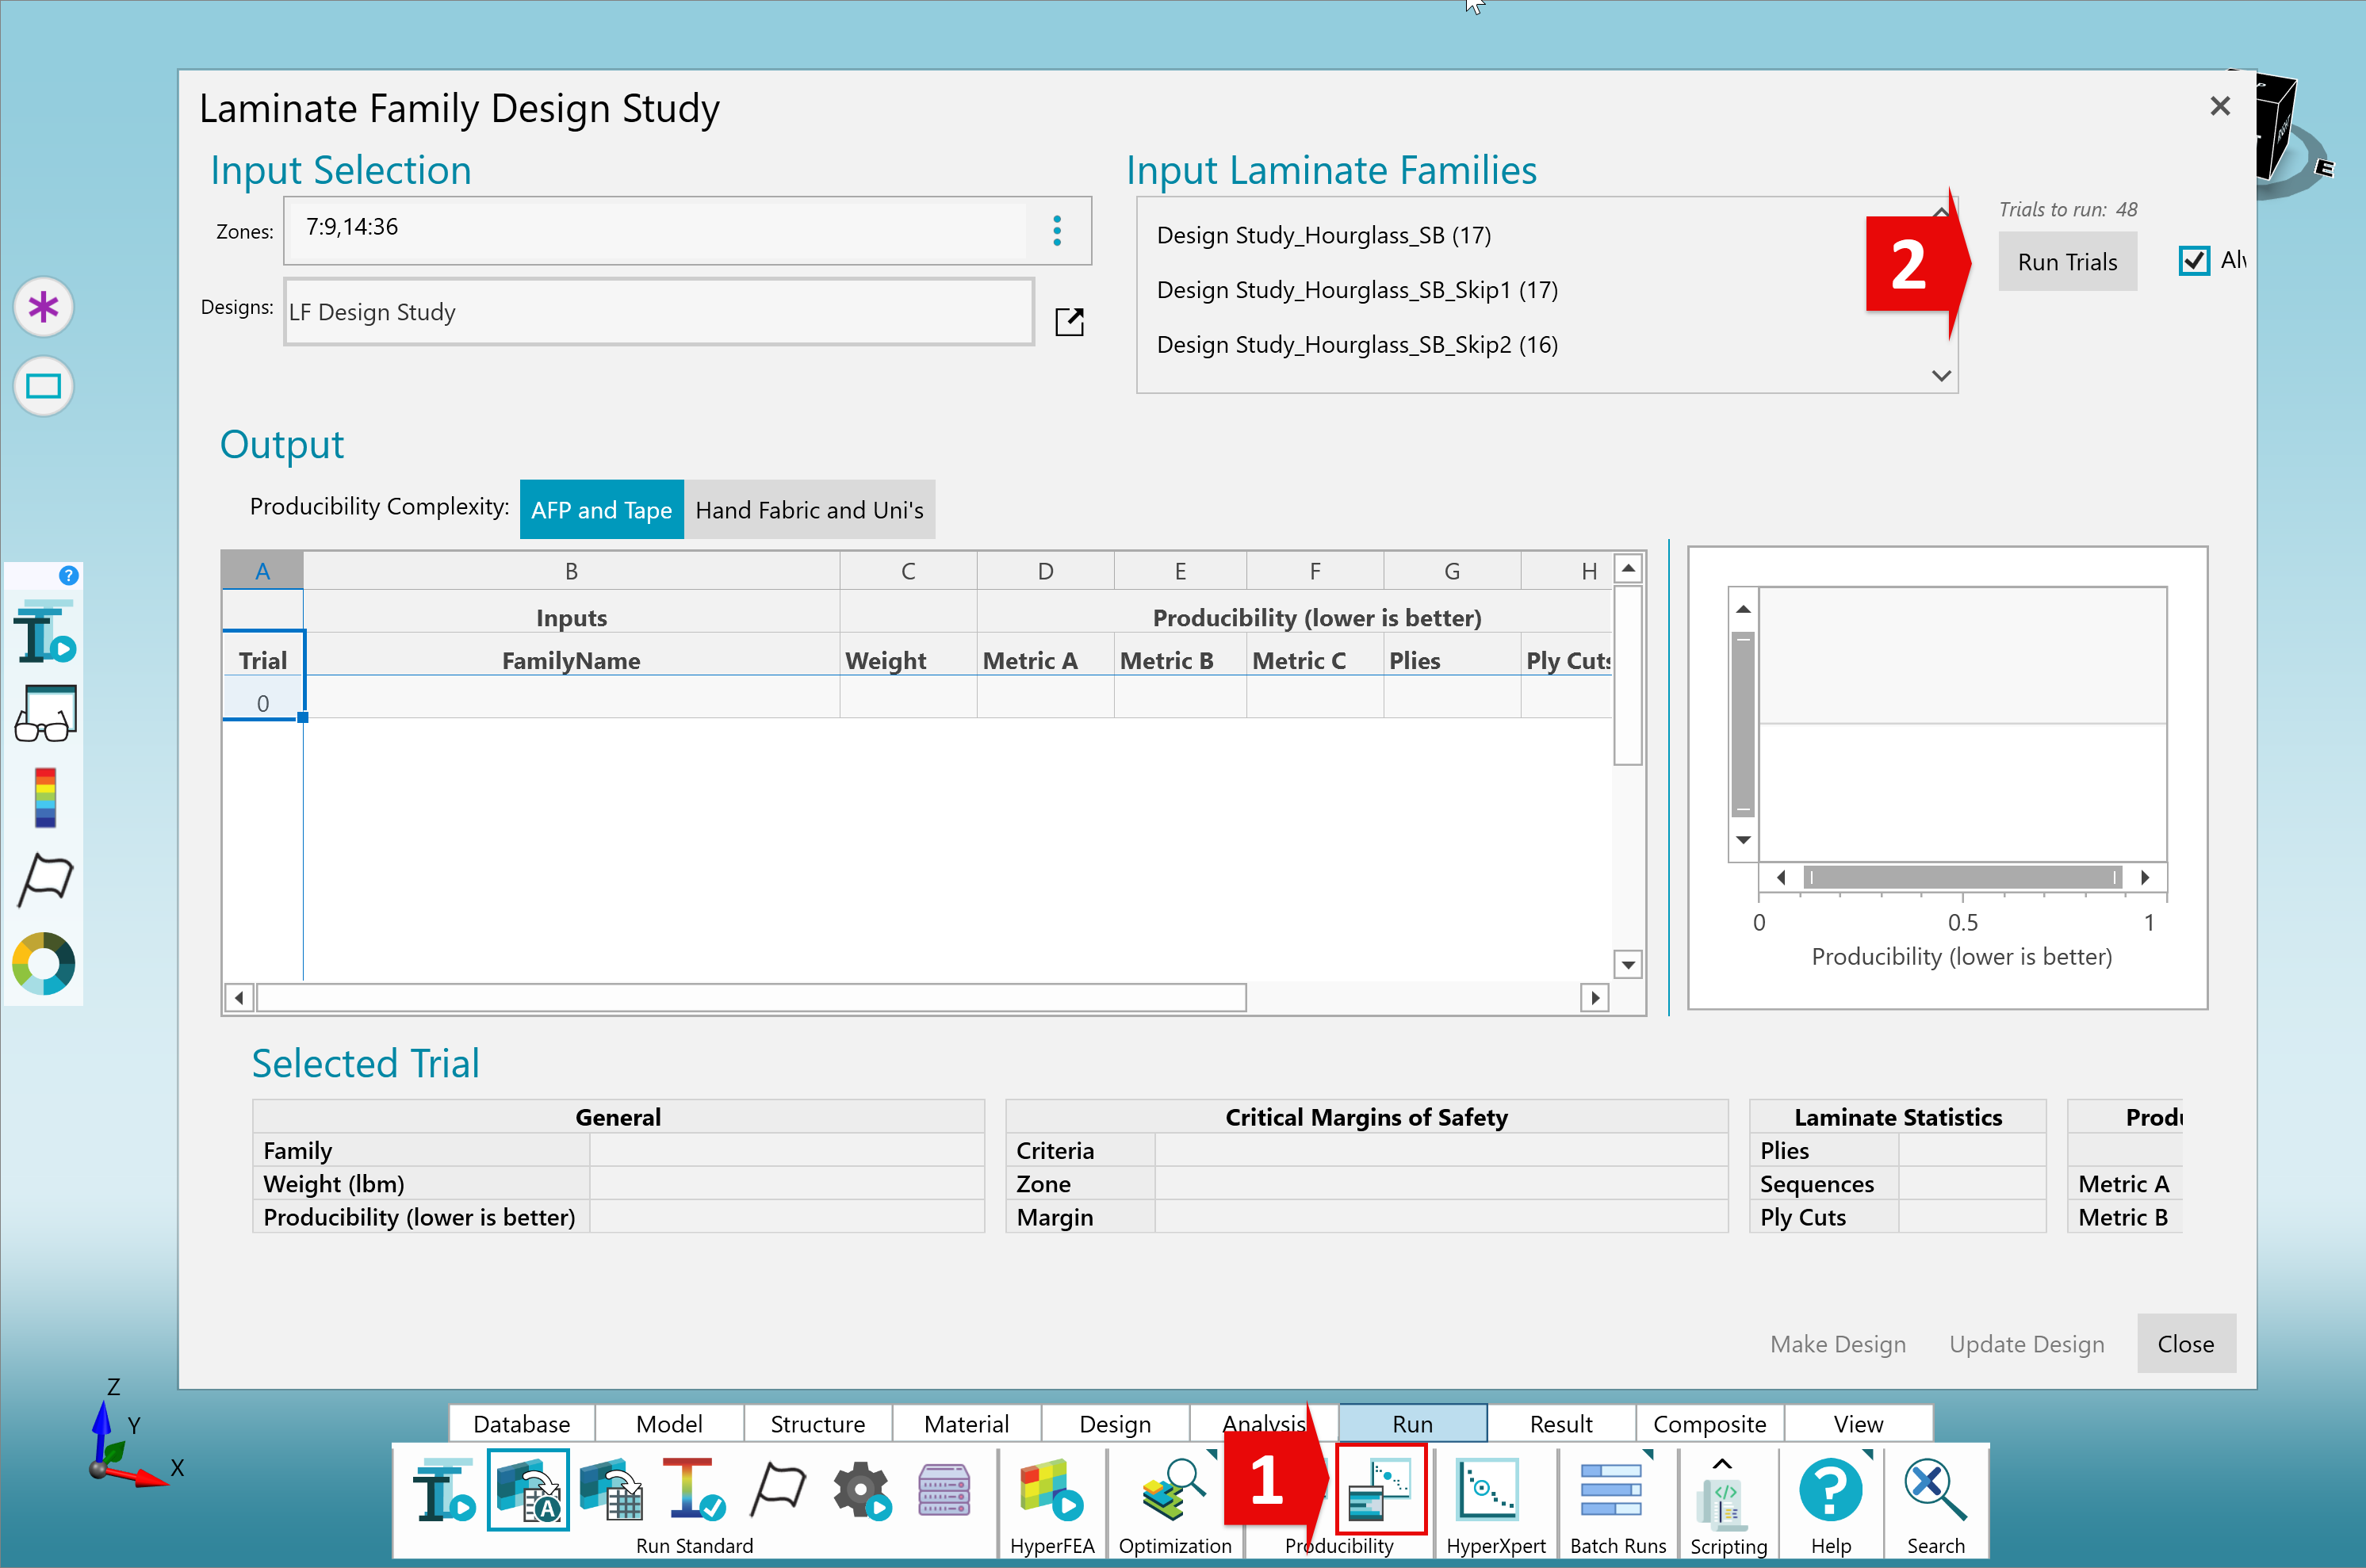Click the purple server rack toolbar icon
Image resolution: width=2366 pixels, height=1568 pixels.
point(943,1491)
